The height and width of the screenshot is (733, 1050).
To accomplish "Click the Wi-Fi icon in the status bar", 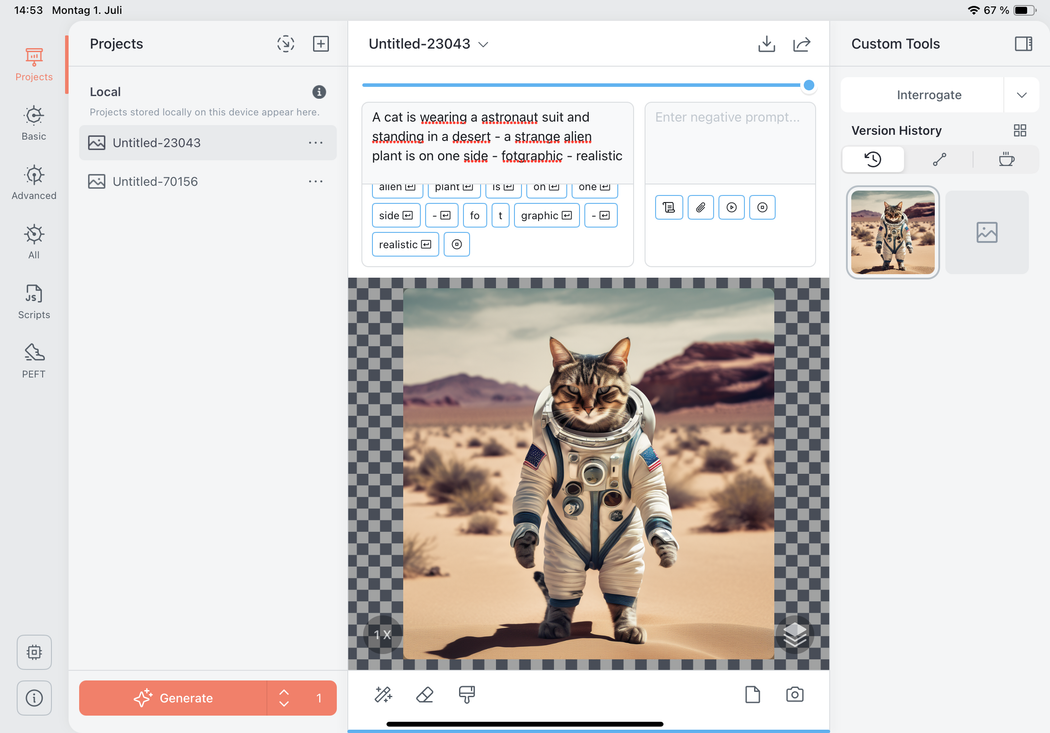I will click(x=974, y=10).
